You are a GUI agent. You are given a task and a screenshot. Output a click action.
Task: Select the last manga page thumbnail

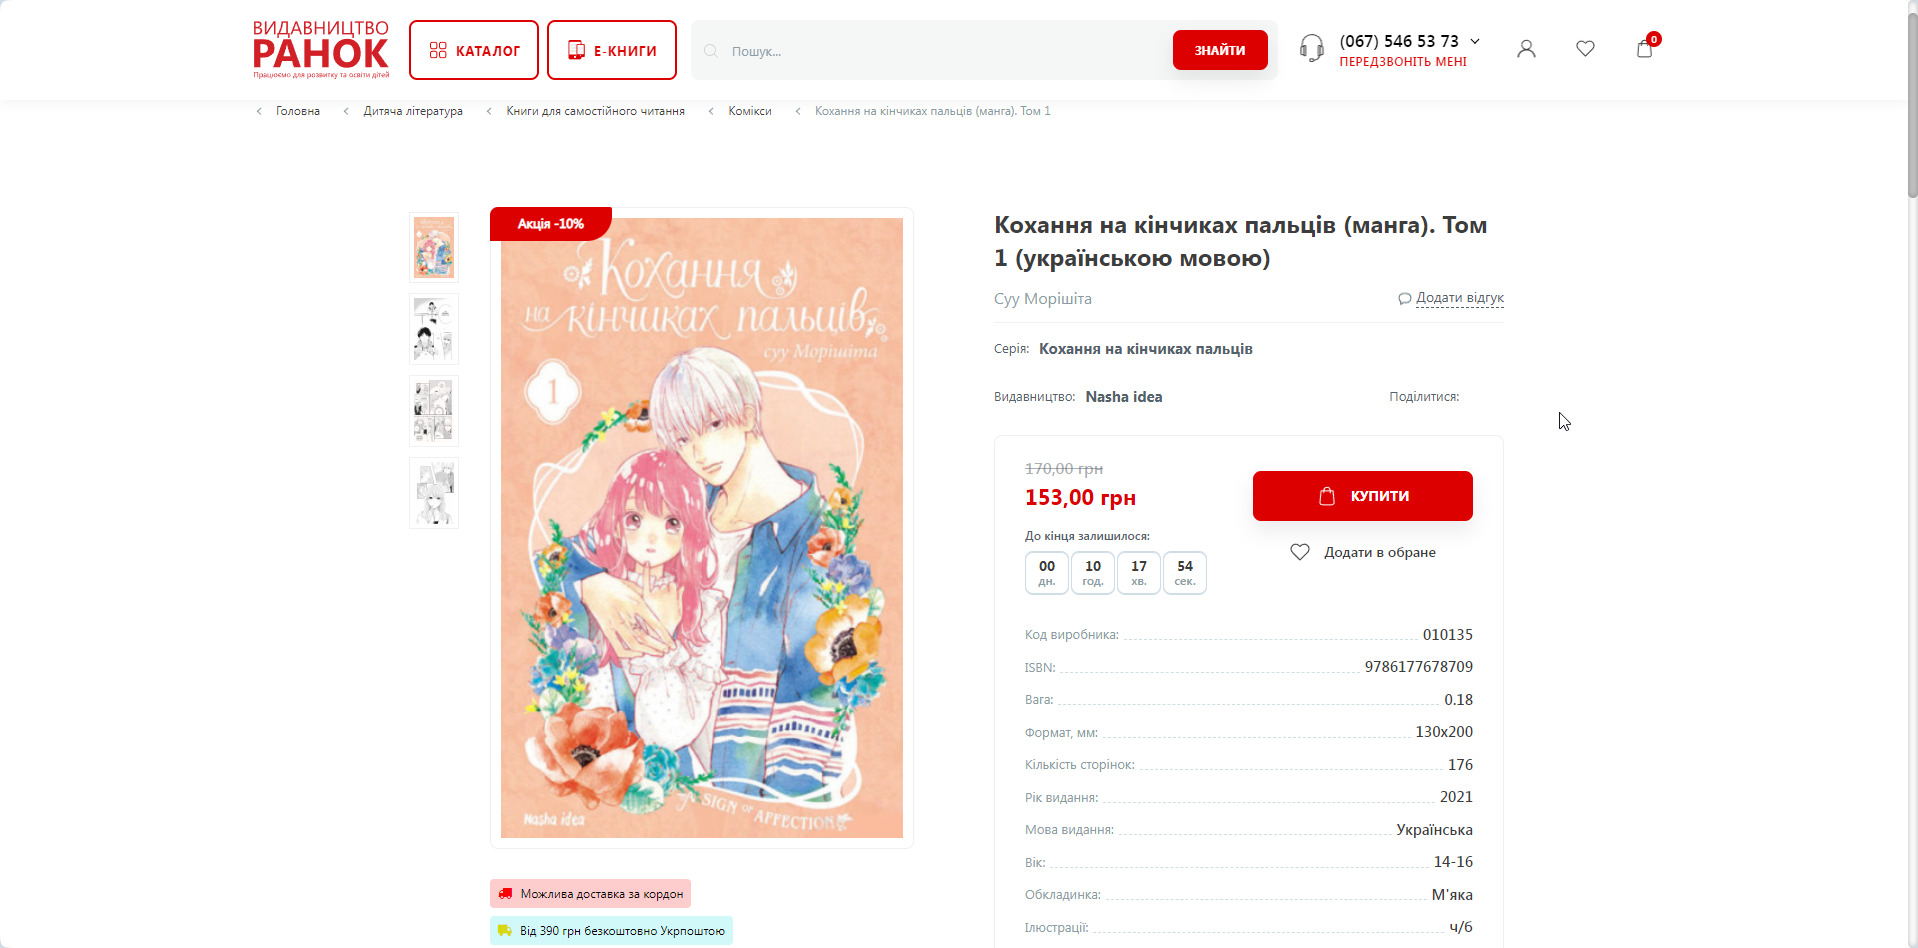click(434, 493)
